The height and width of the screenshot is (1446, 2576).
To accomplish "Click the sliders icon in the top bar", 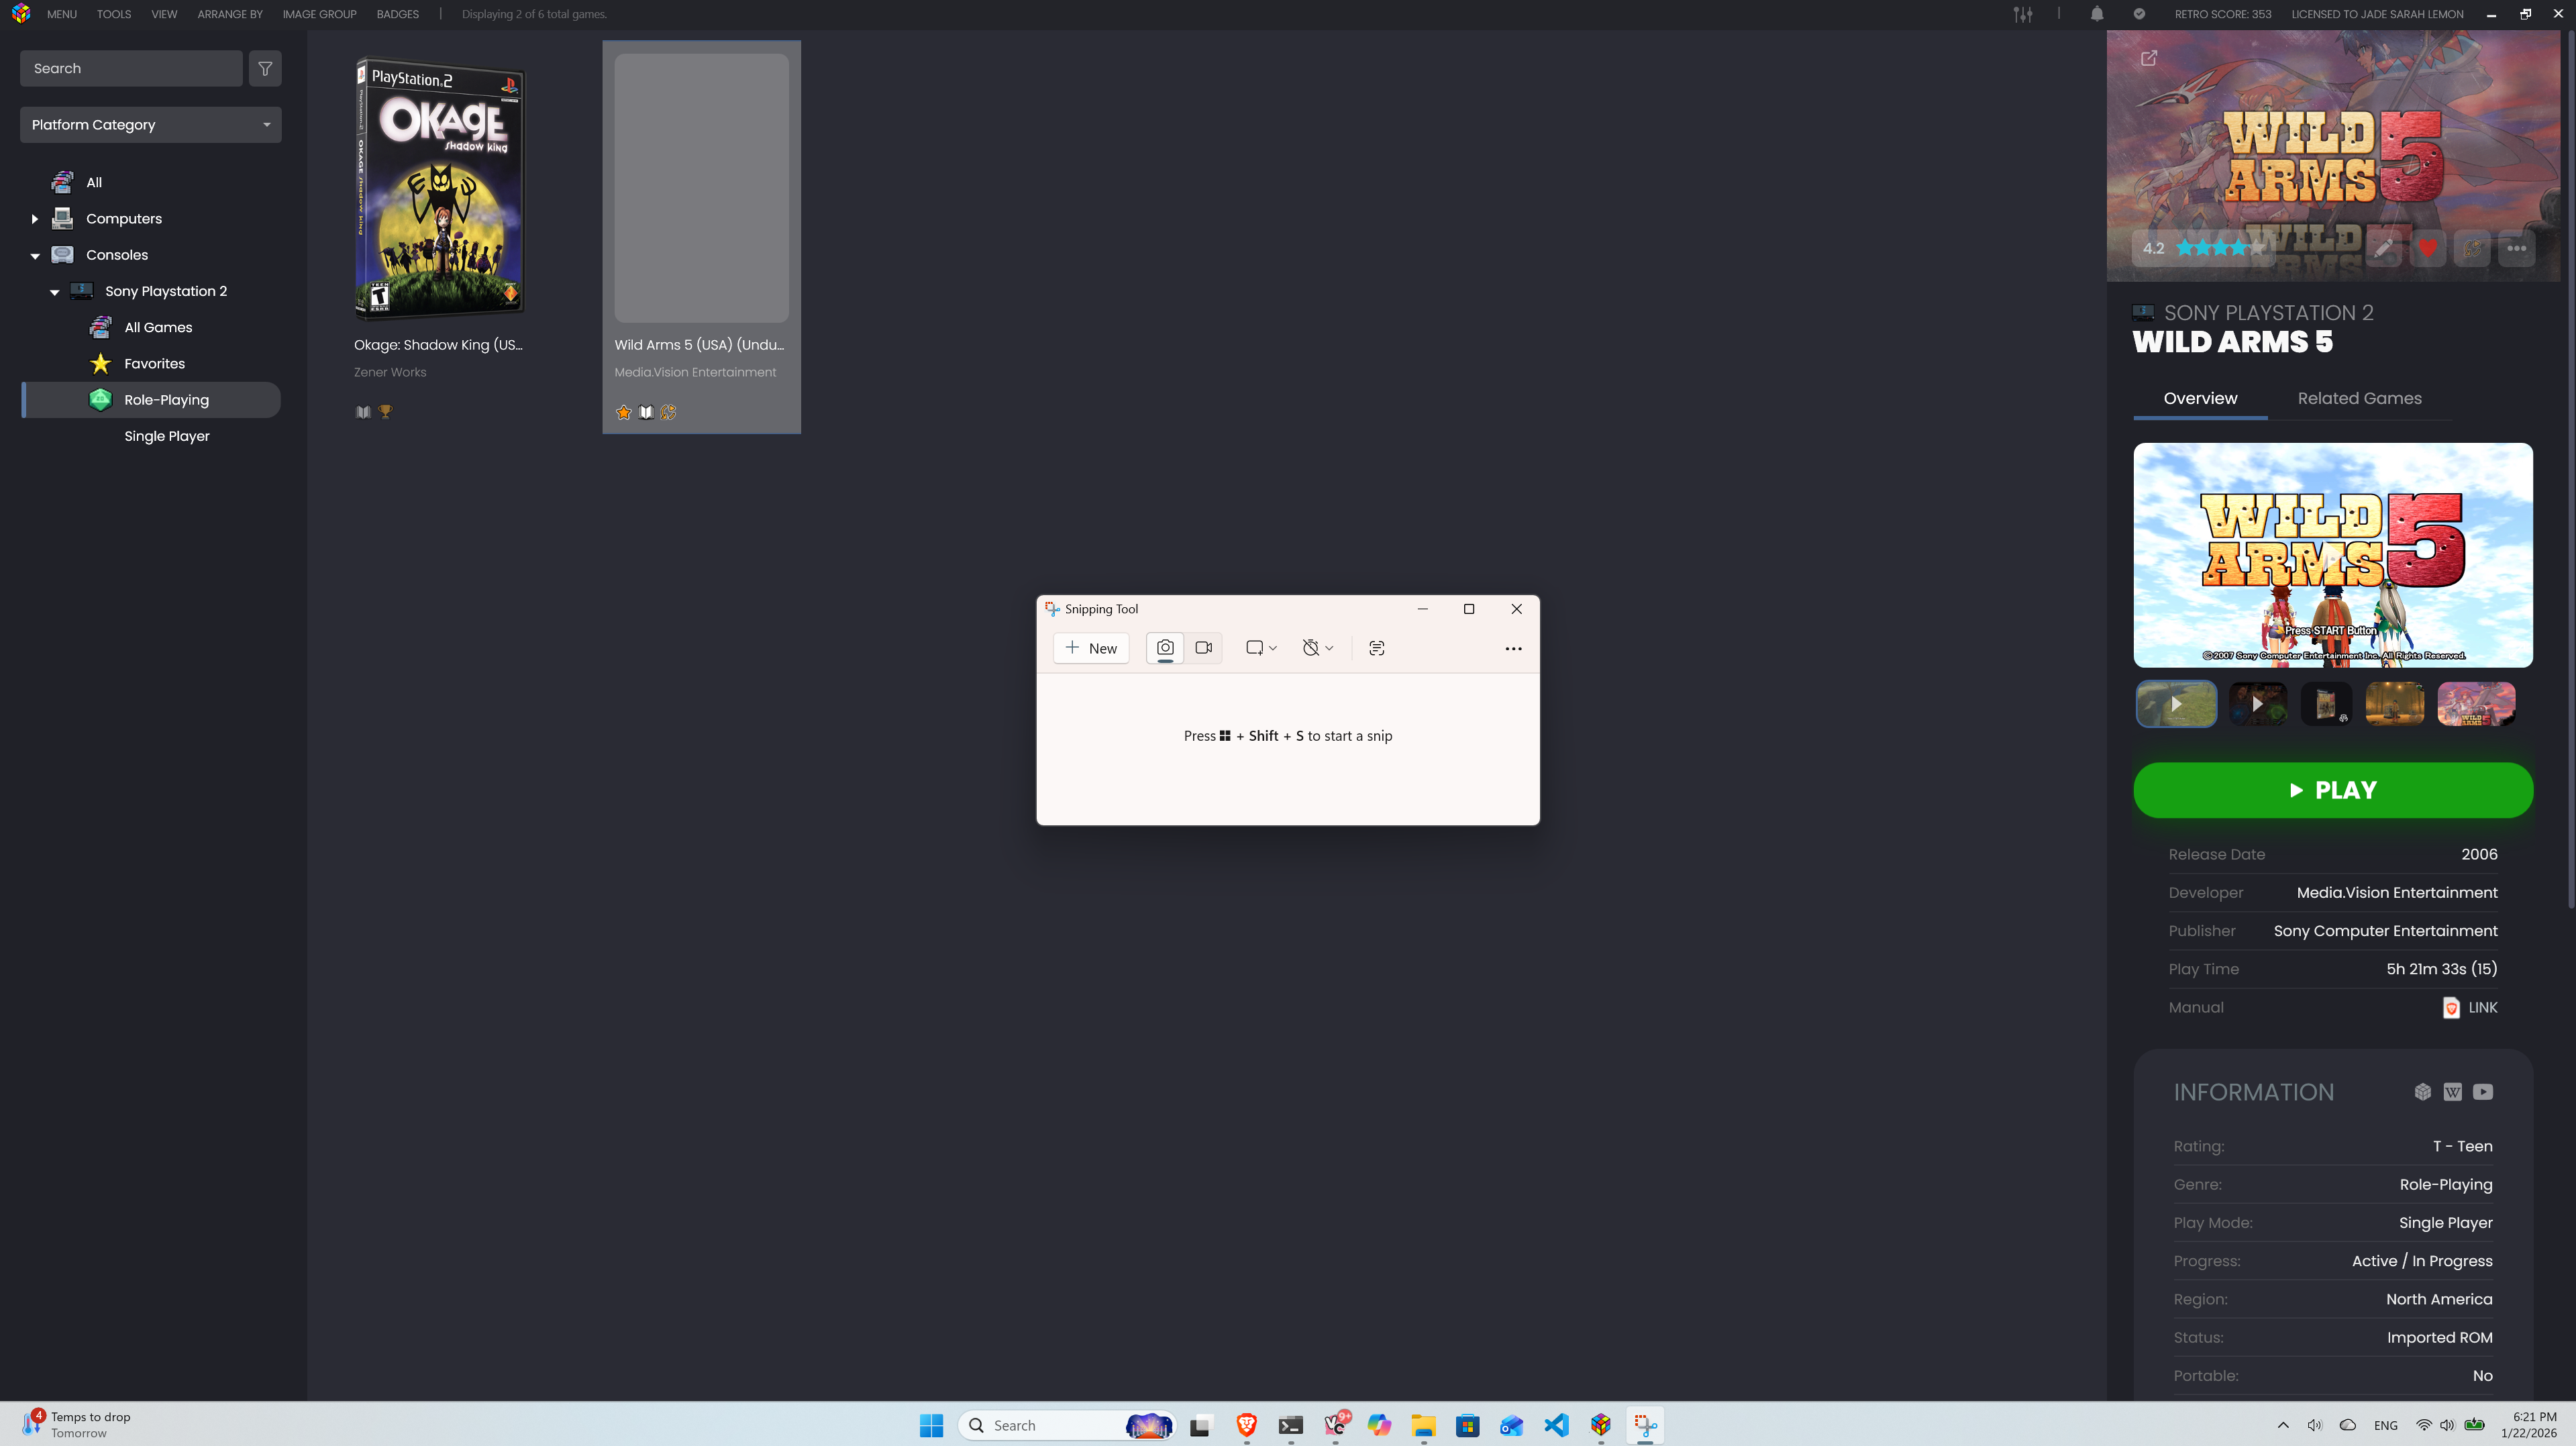I will pos(2023,14).
